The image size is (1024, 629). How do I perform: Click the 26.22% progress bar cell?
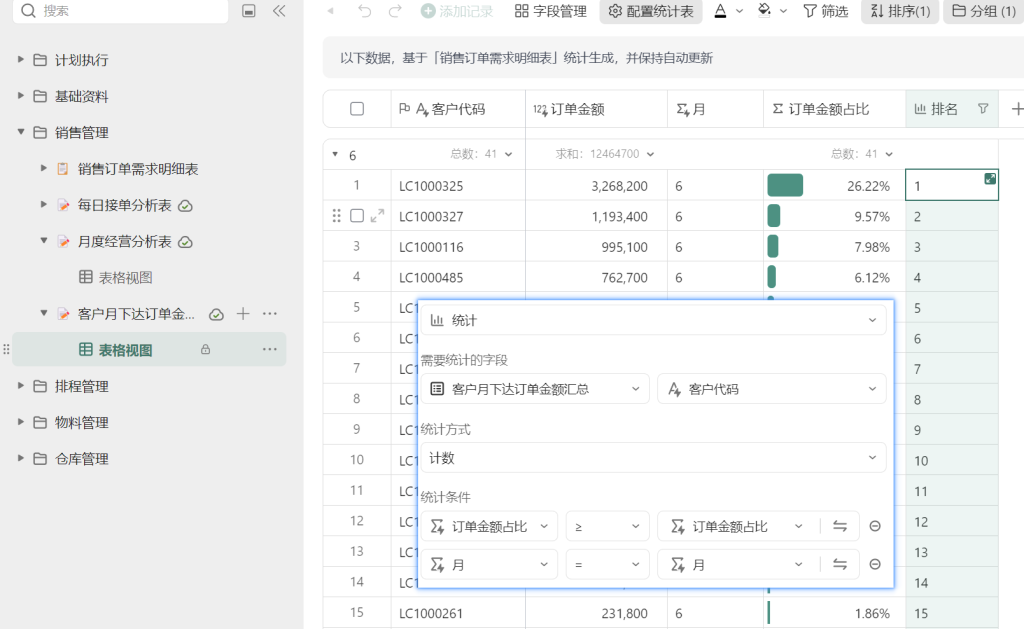[x=834, y=185]
